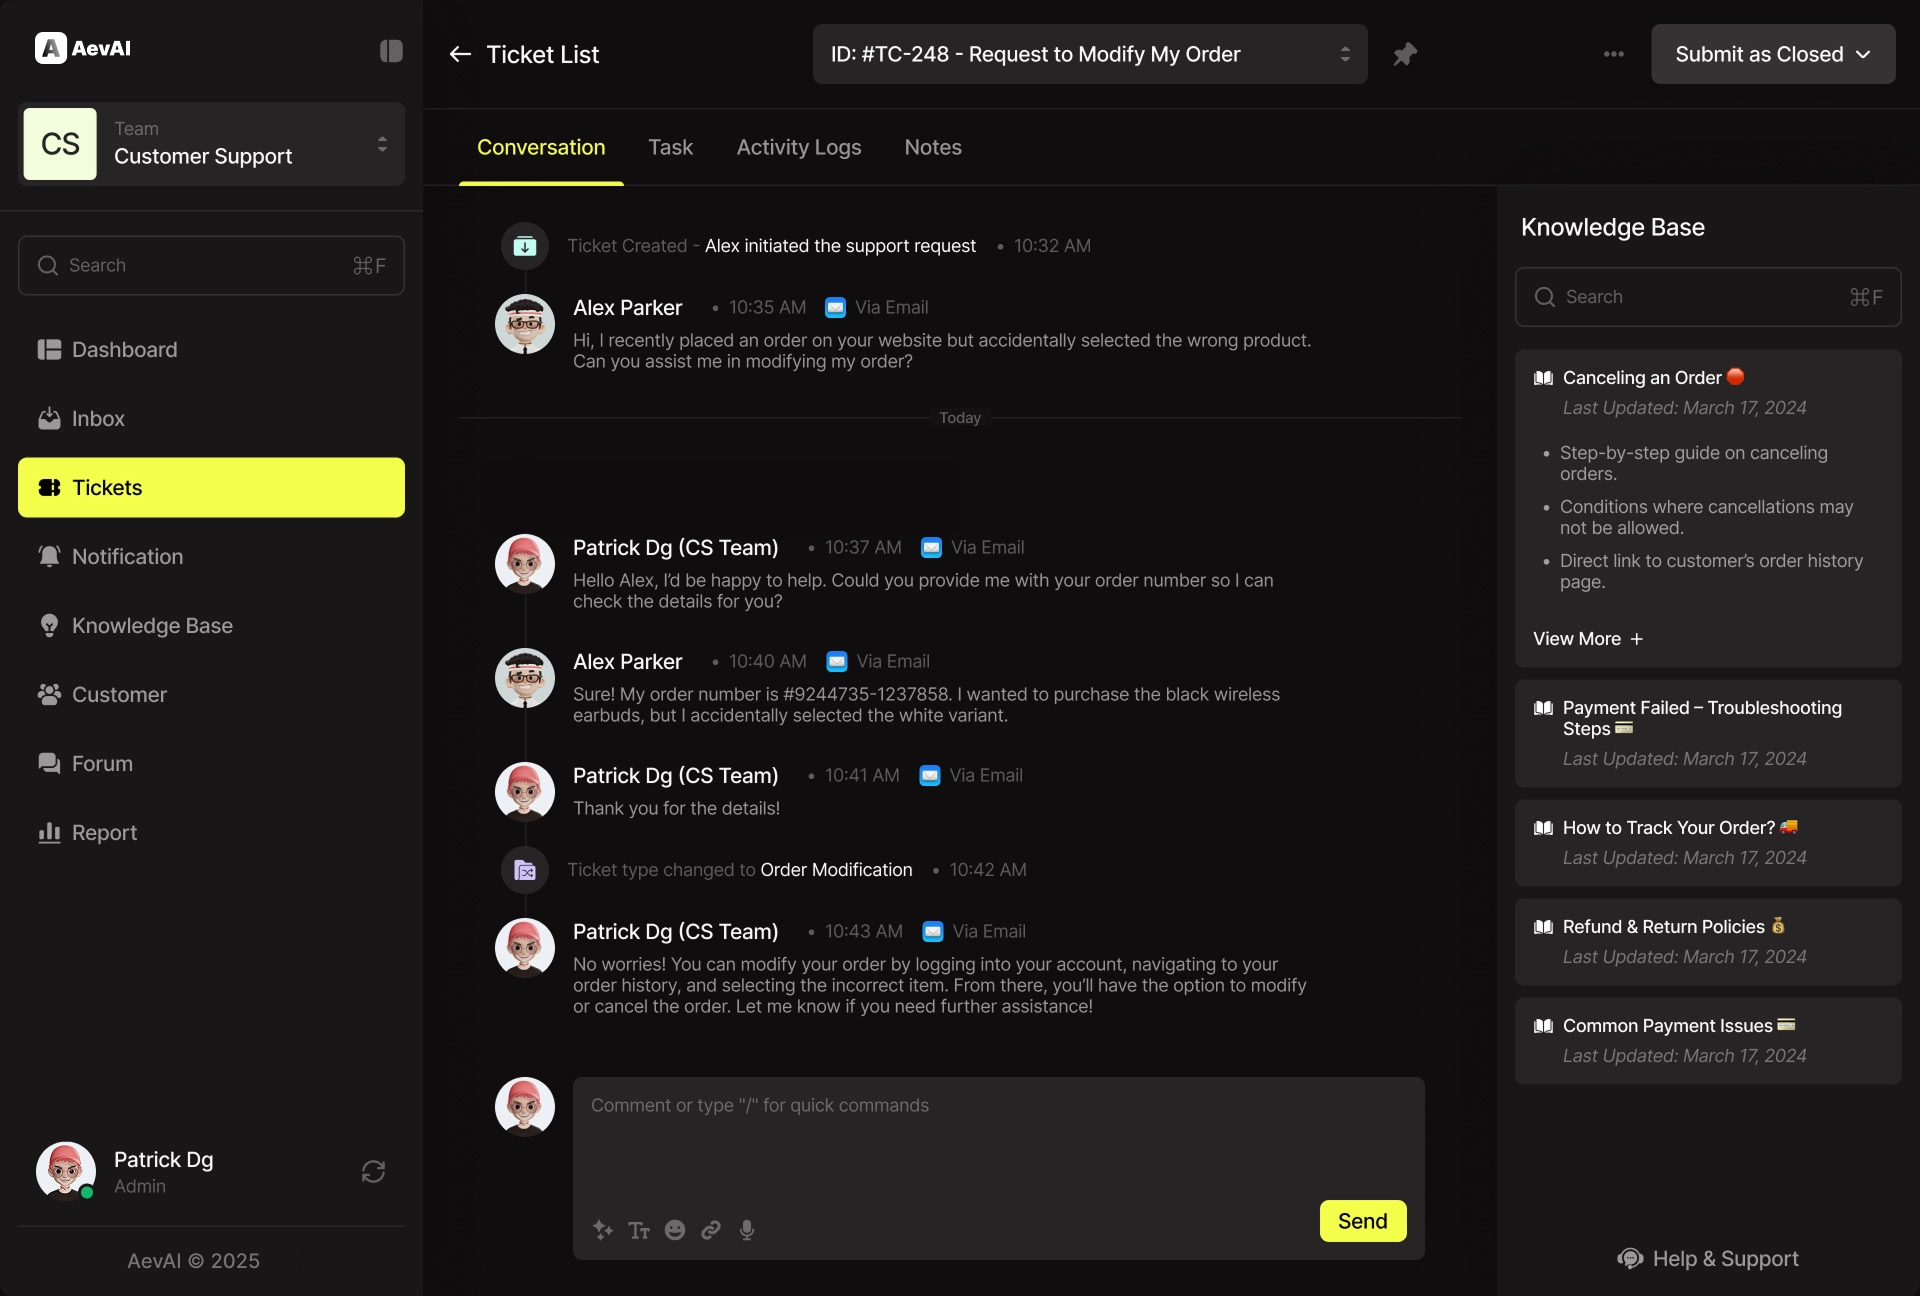This screenshot has width=1924, height=1296.
Task: Collapse the sidebar panel icon
Action: [391, 51]
